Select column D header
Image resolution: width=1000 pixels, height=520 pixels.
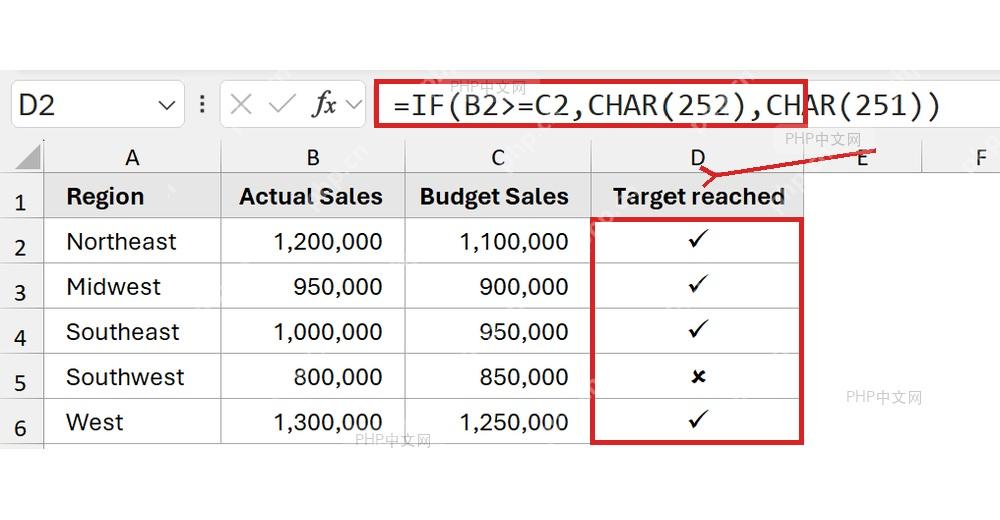click(697, 157)
